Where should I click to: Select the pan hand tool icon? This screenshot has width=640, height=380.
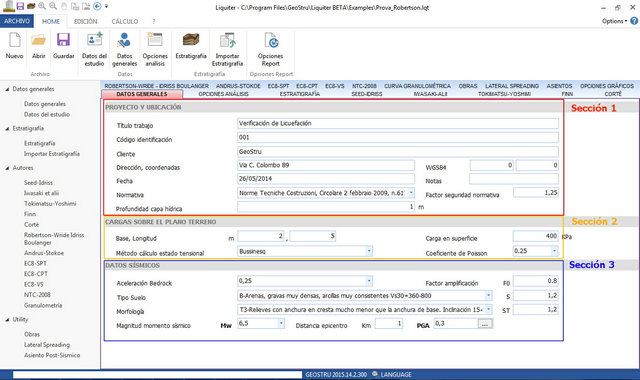click(x=64, y=6)
